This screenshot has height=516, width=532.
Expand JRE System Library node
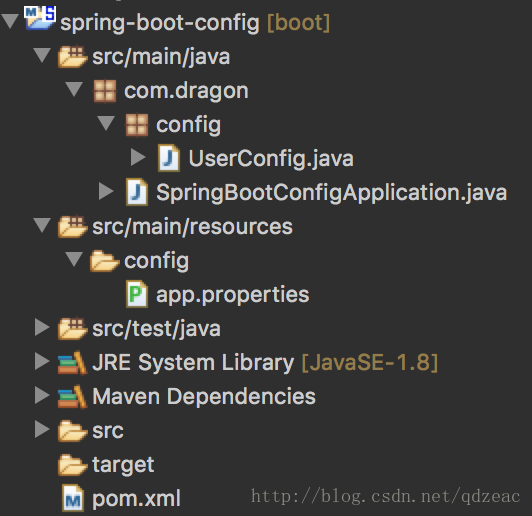(42, 361)
